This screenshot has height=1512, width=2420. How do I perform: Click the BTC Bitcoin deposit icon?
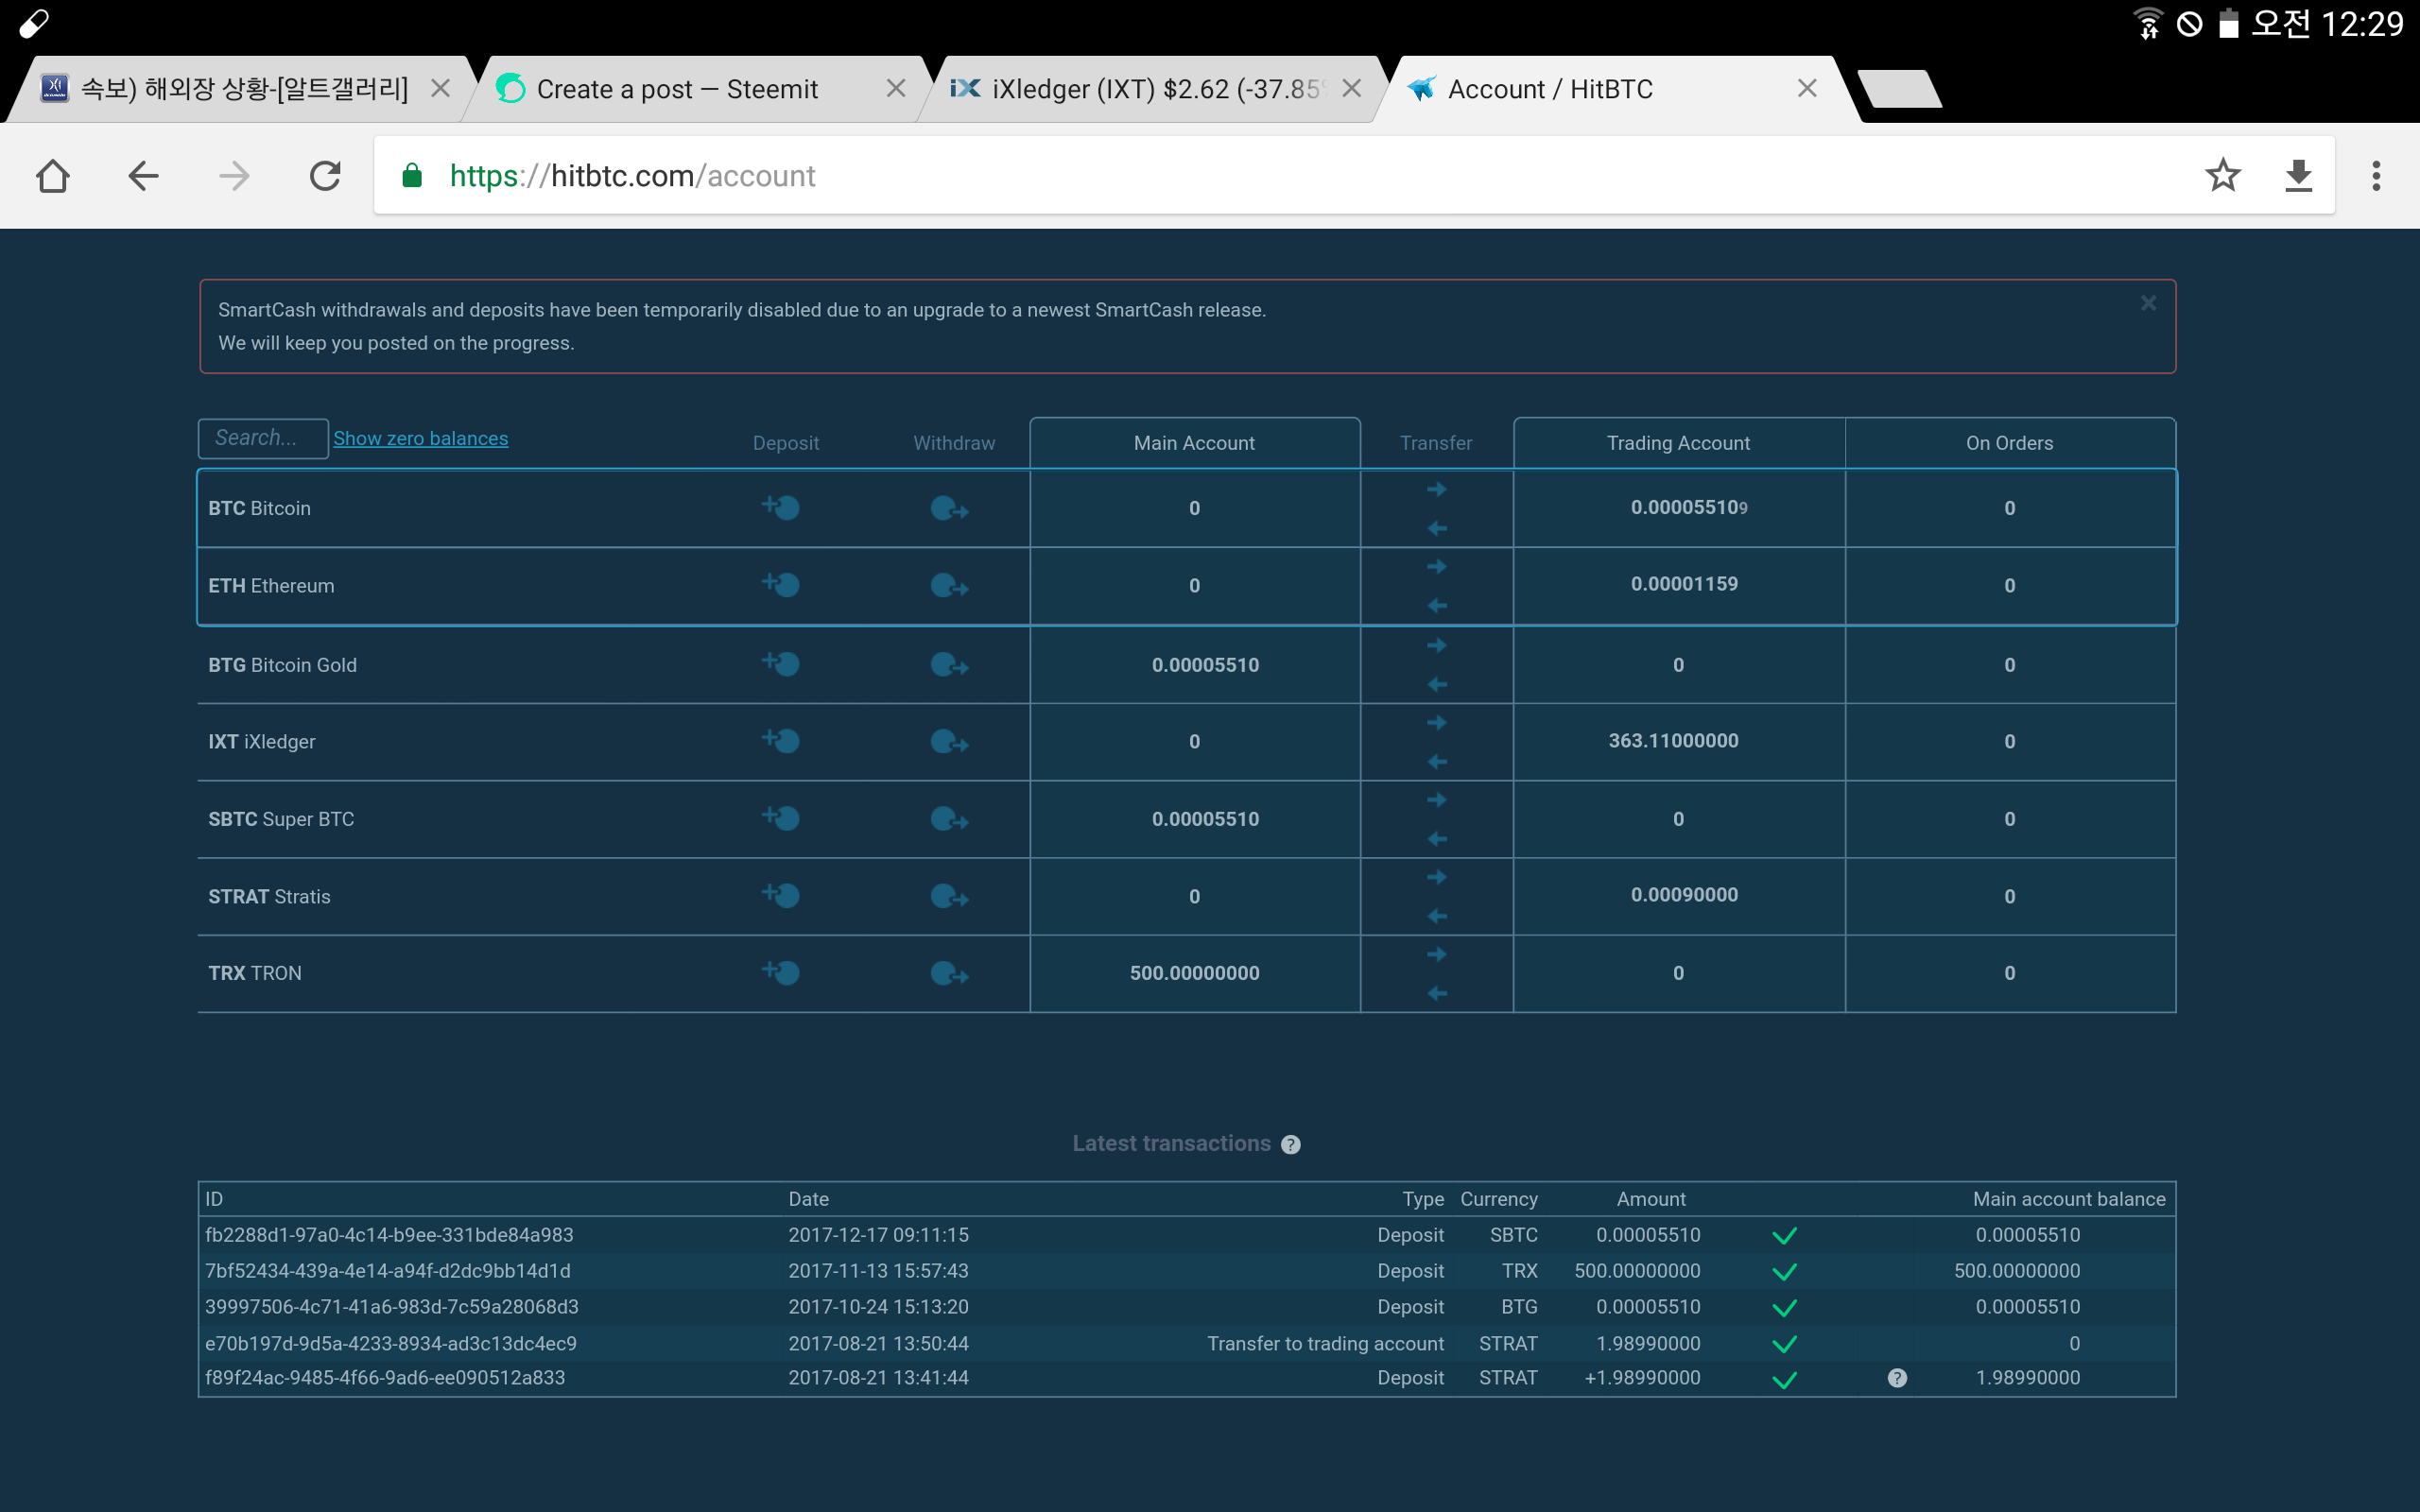(781, 507)
